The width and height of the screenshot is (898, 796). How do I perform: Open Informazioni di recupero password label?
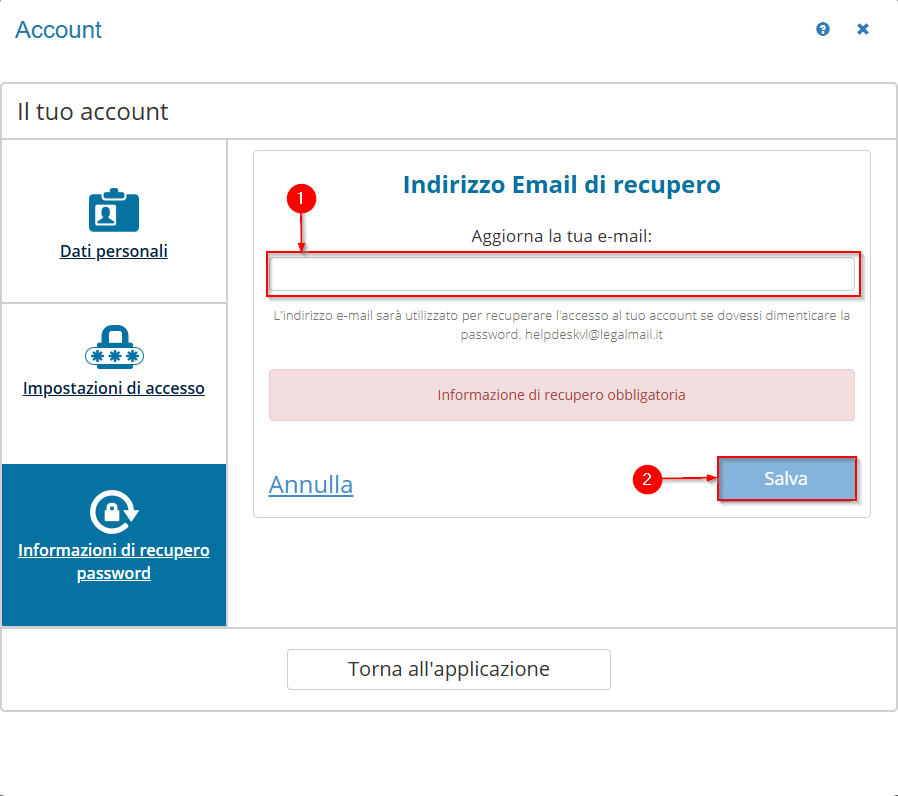(114, 561)
